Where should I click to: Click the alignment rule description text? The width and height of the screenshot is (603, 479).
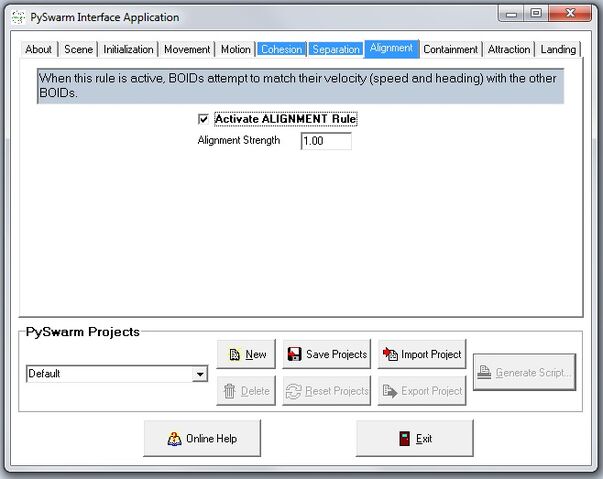(x=298, y=85)
